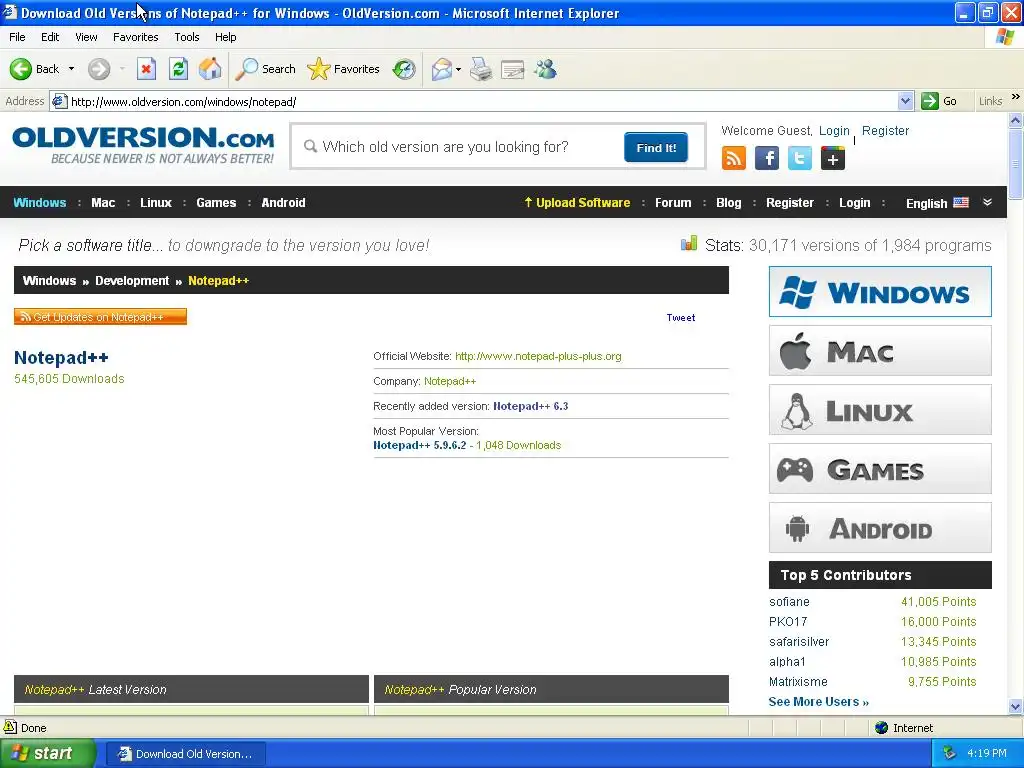Open the History clock icon
Image resolution: width=1024 pixels, height=768 pixels.
[x=404, y=69]
